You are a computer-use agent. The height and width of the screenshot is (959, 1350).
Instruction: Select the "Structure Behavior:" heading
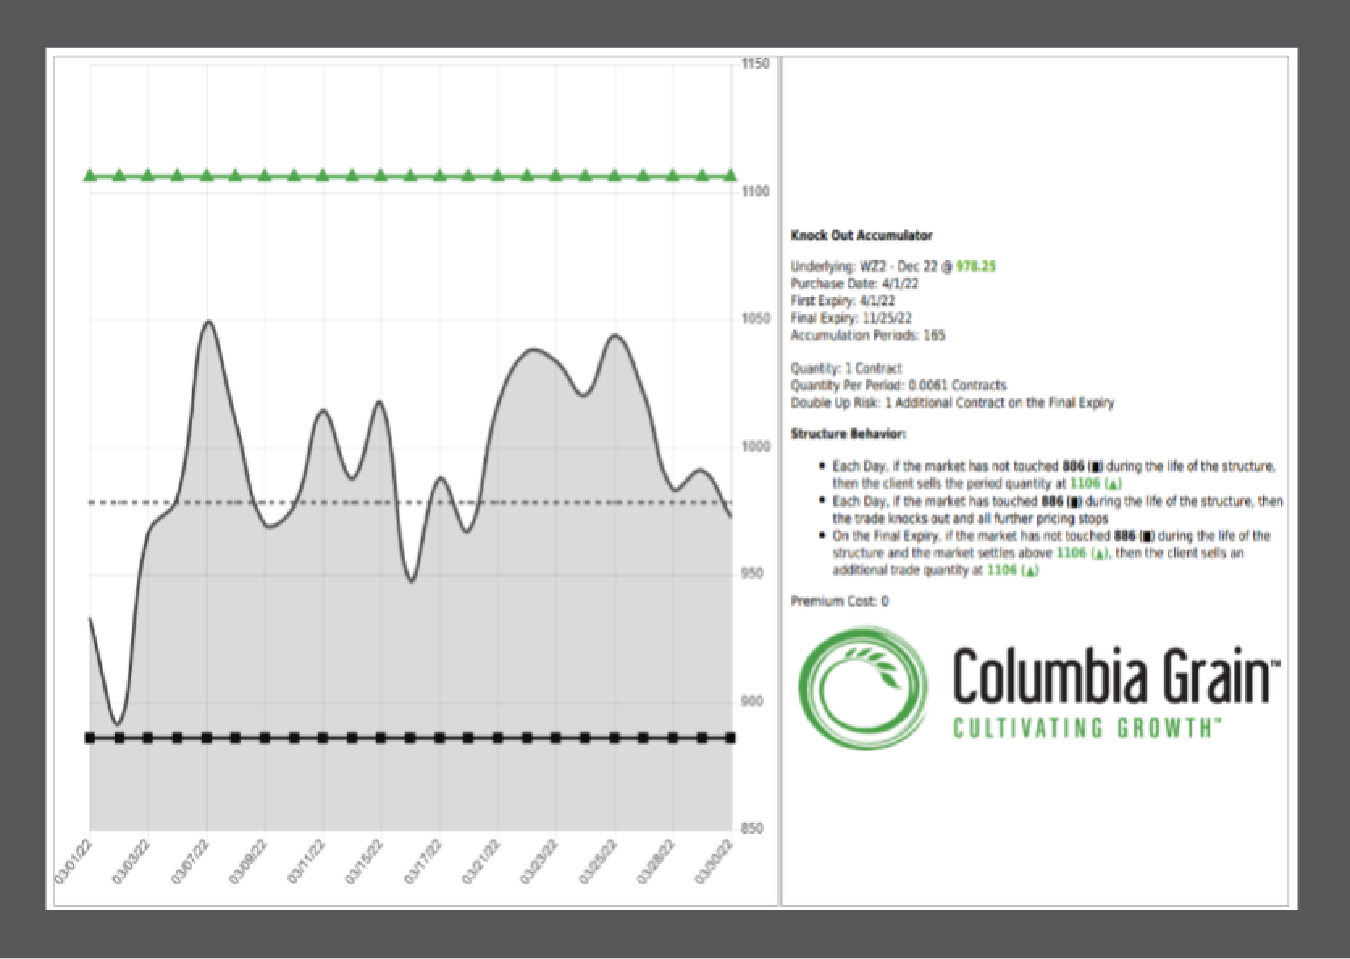848,434
